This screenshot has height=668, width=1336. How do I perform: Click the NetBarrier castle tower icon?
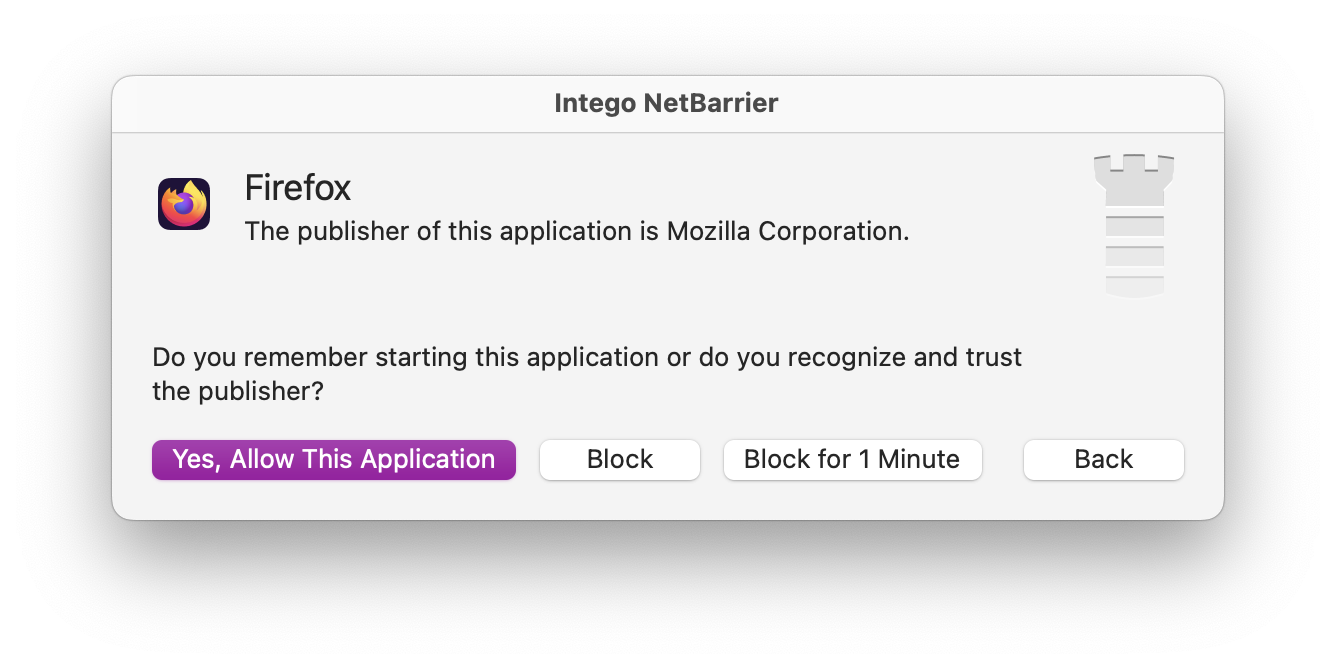click(1134, 226)
